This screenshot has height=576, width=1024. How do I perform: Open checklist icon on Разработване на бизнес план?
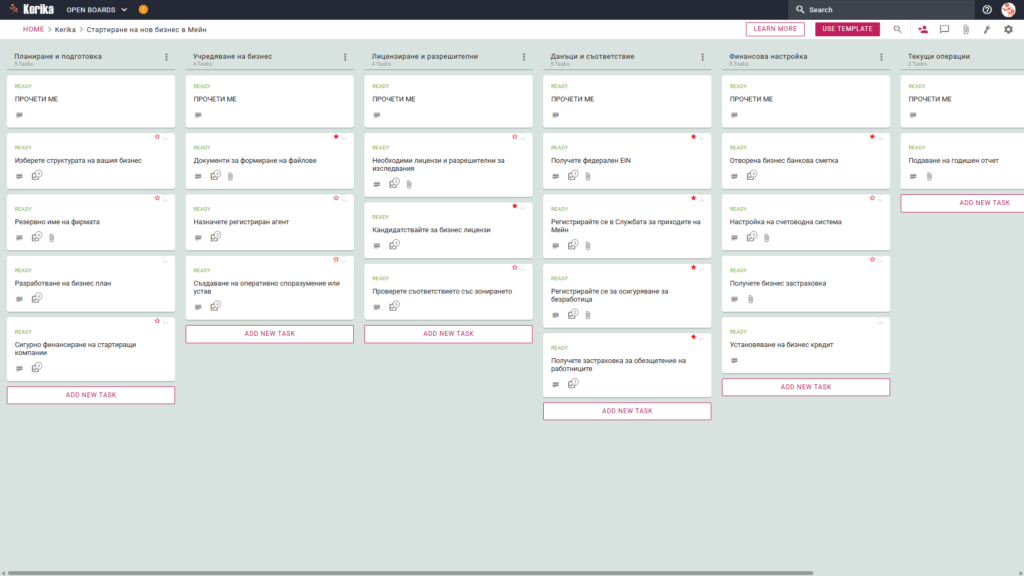tap(37, 298)
